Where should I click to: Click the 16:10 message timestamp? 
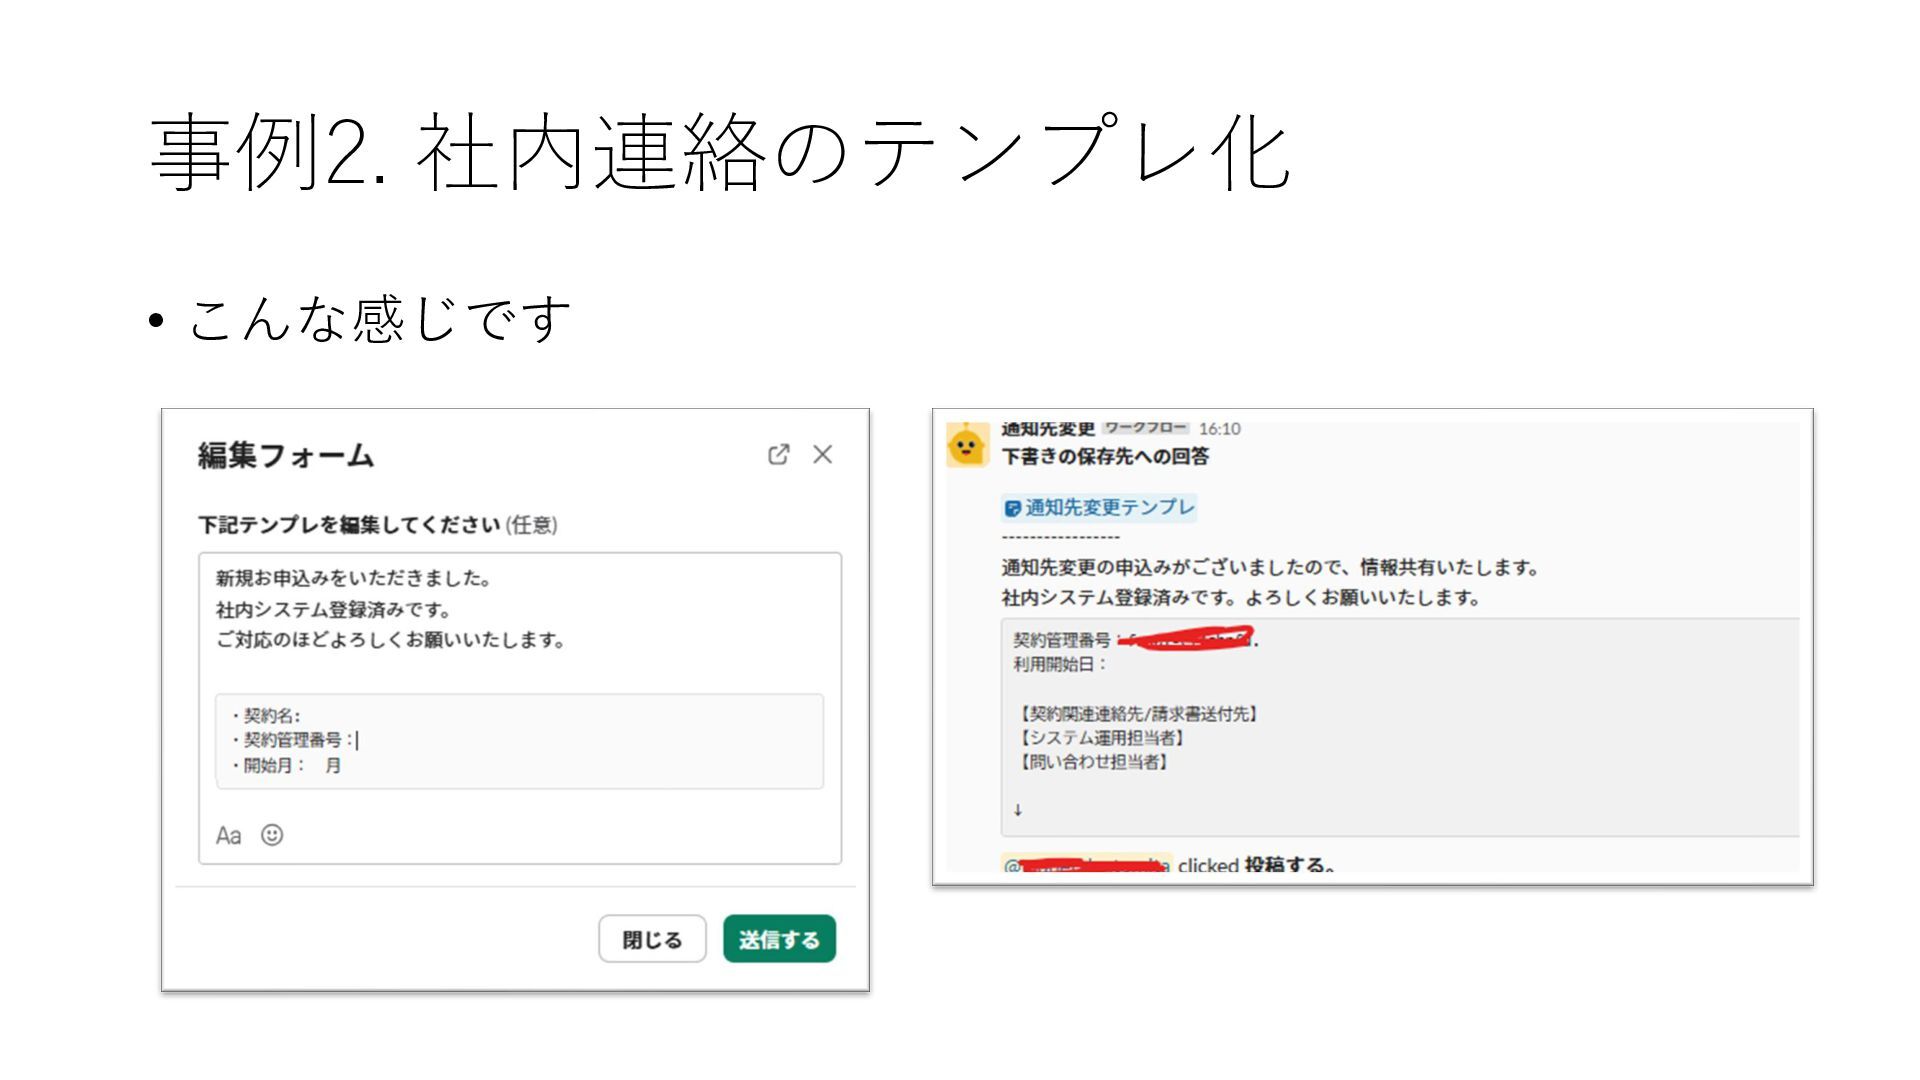[1219, 429]
